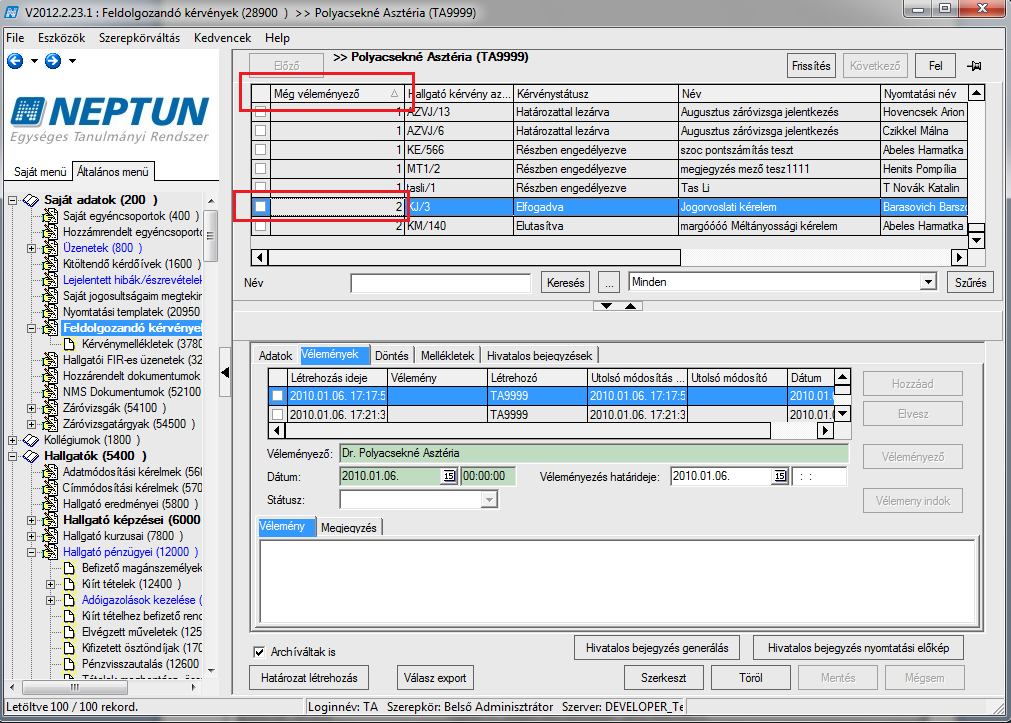Toggle the Archiváltak is checkbox
This screenshot has height=723, width=1011.
pyautogui.click(x=259, y=652)
